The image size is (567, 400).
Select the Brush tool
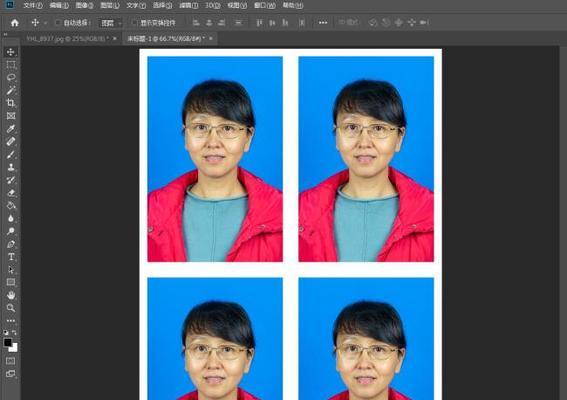(x=11, y=154)
